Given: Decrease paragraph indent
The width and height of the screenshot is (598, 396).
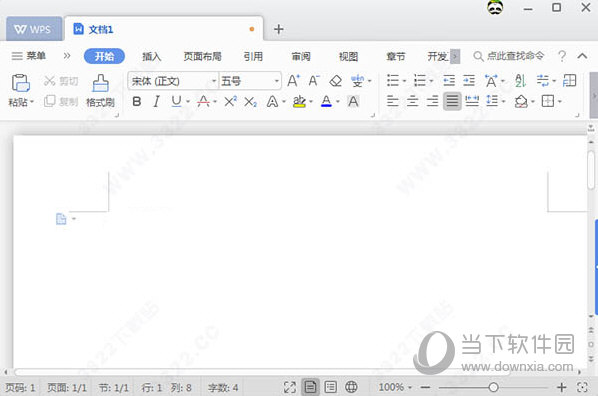Looking at the screenshot, I should [x=449, y=80].
